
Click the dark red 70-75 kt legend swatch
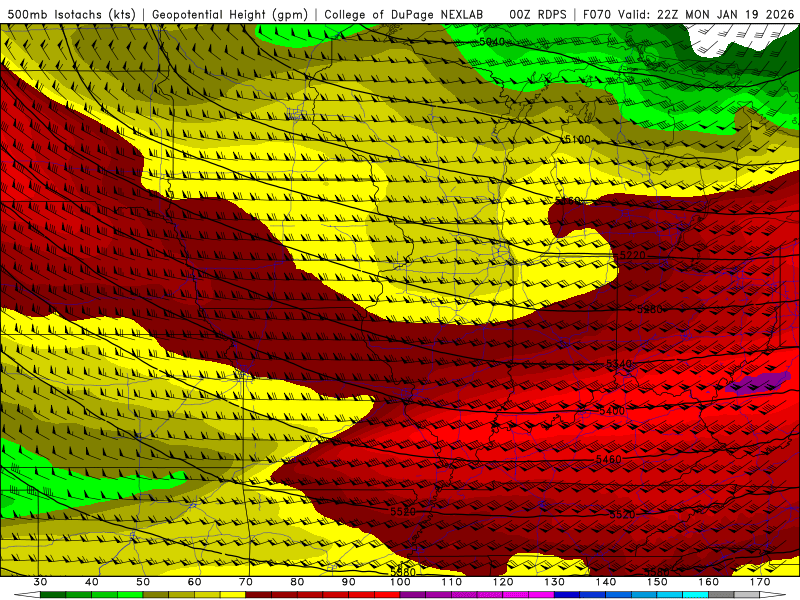pyautogui.click(x=259, y=595)
